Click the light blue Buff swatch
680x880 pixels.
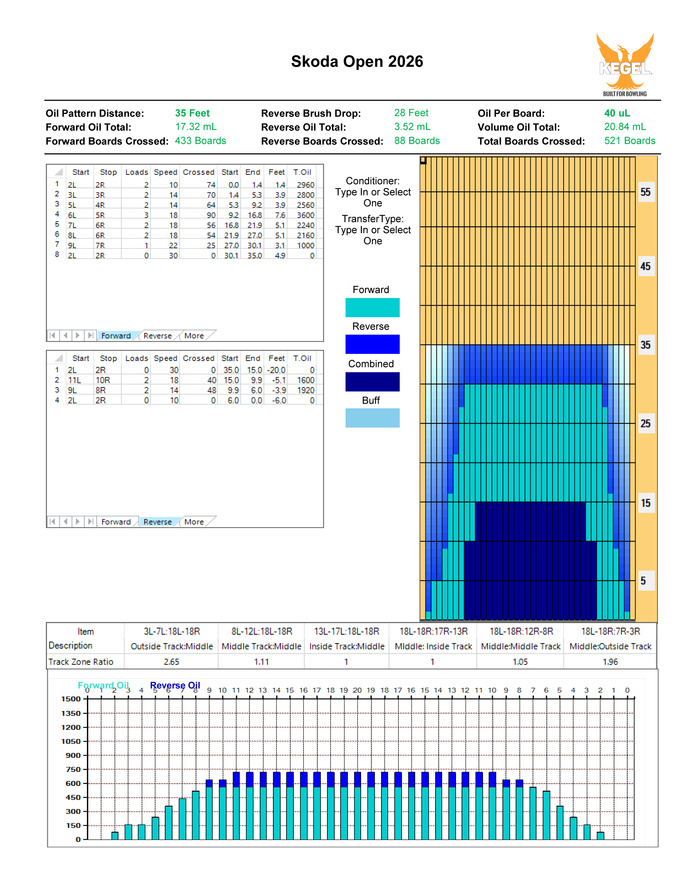pos(372,419)
